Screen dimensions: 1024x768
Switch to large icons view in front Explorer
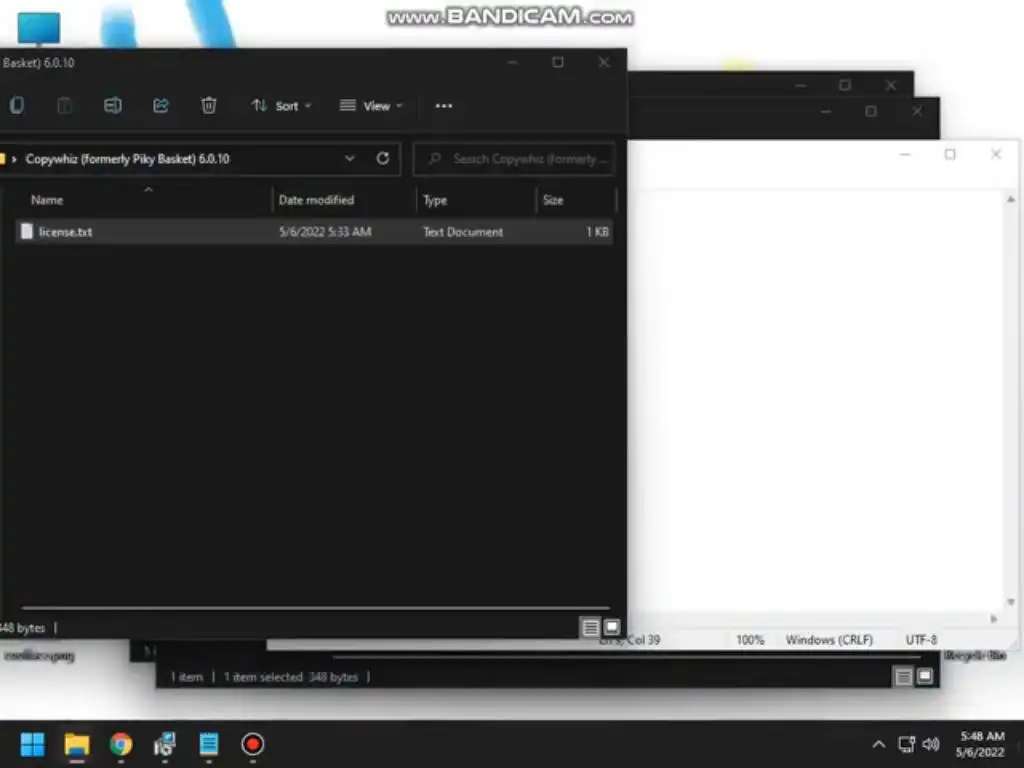pos(612,628)
